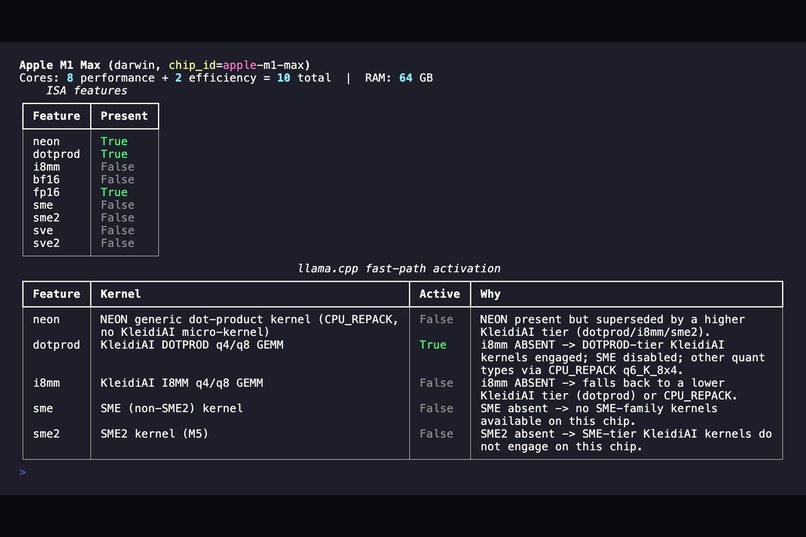
Task: Click 'sme' in ISA features table
Action: click(x=43, y=205)
